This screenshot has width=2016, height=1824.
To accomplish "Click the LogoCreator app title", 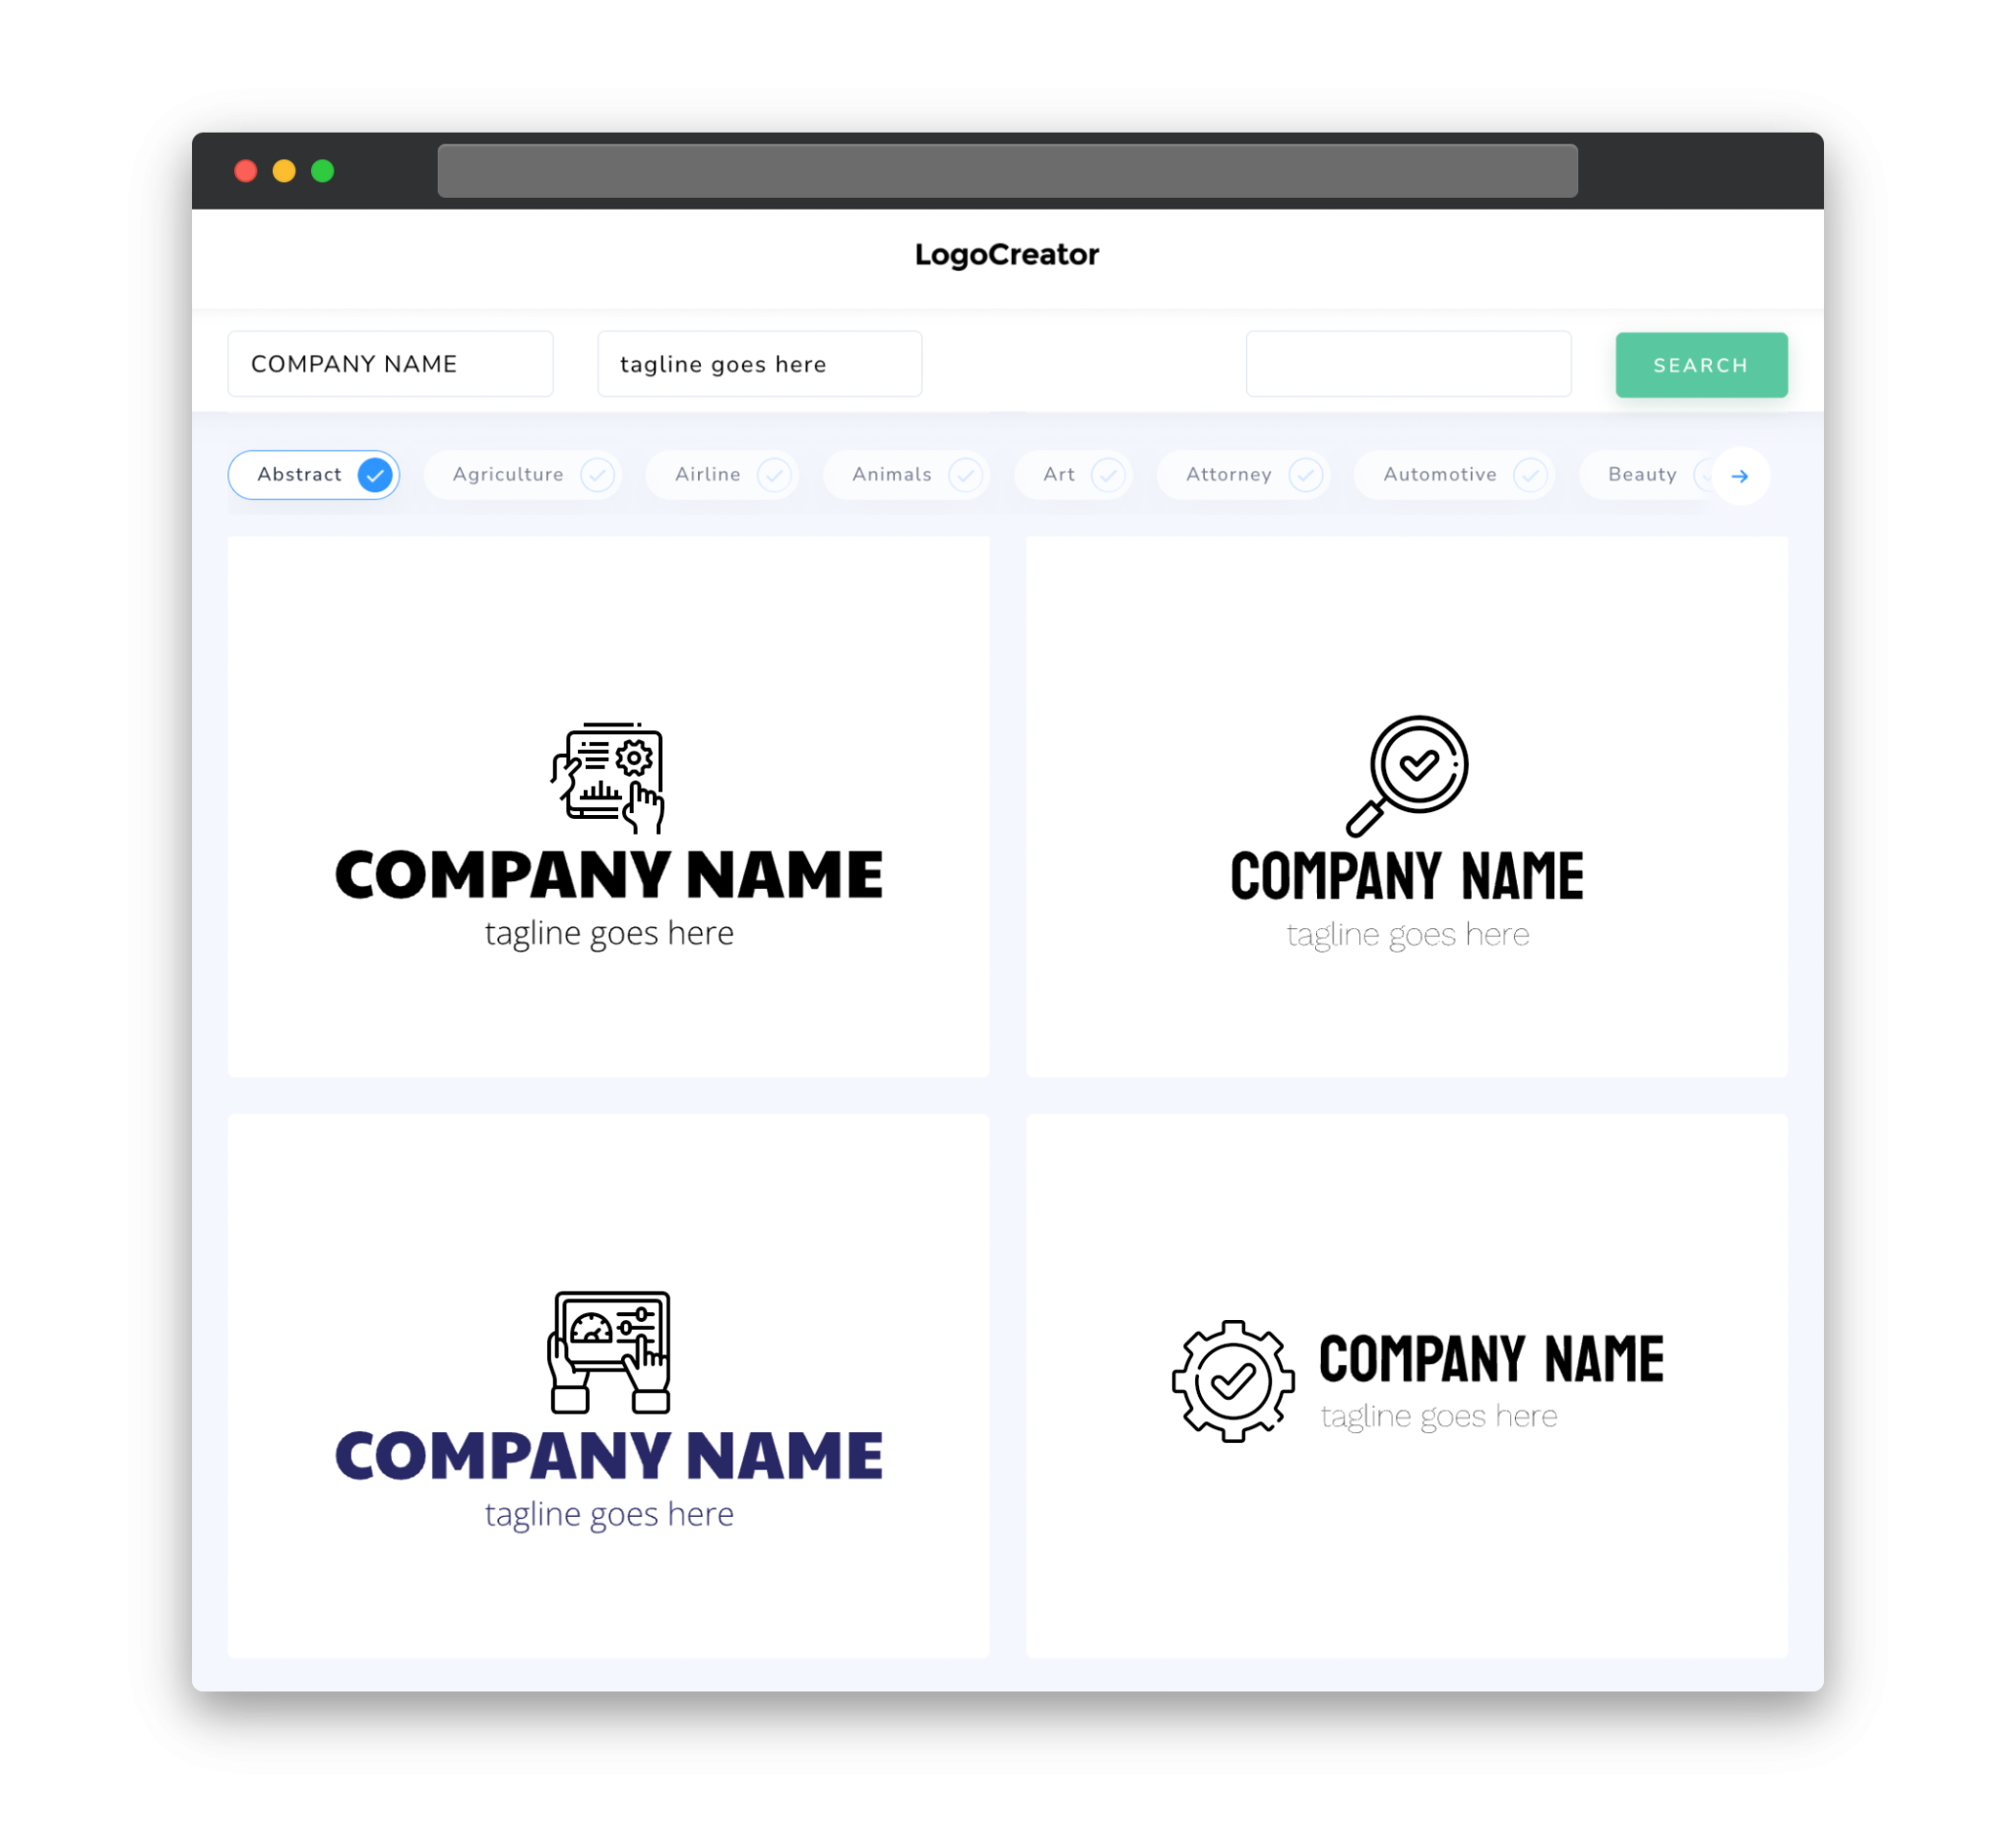I will pos(1006,253).
